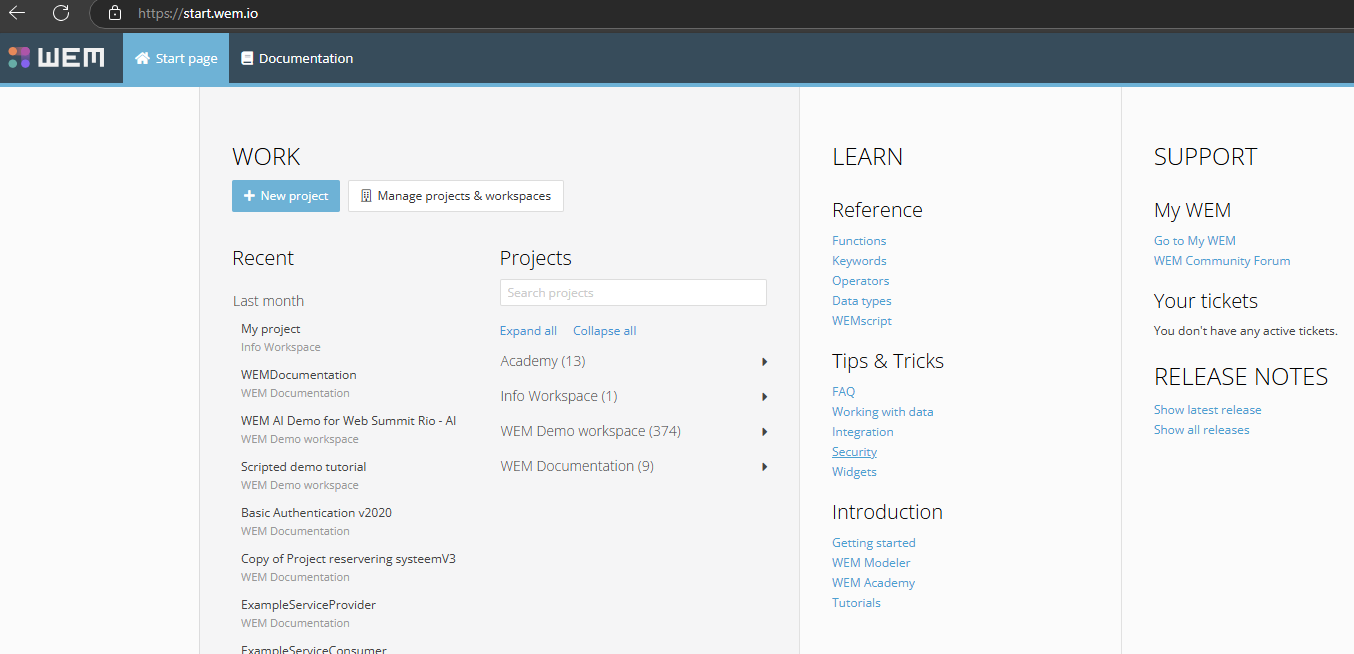1354x654 pixels.
Task: Open the Documentation tab
Action: point(296,59)
